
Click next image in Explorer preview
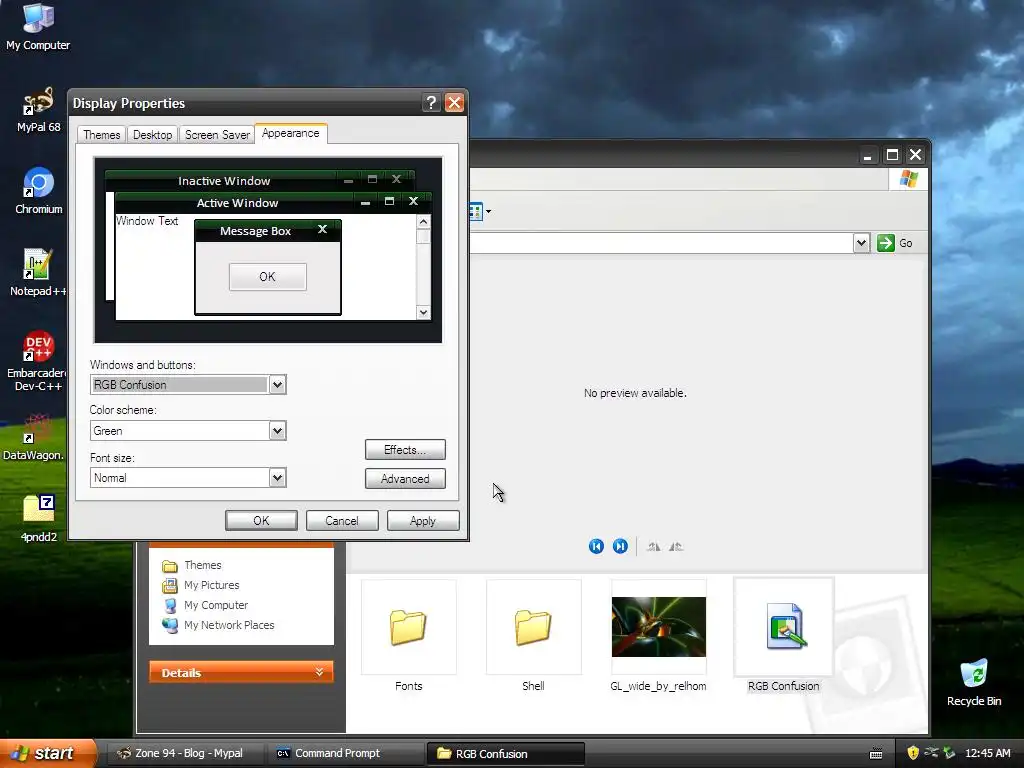[620, 547]
